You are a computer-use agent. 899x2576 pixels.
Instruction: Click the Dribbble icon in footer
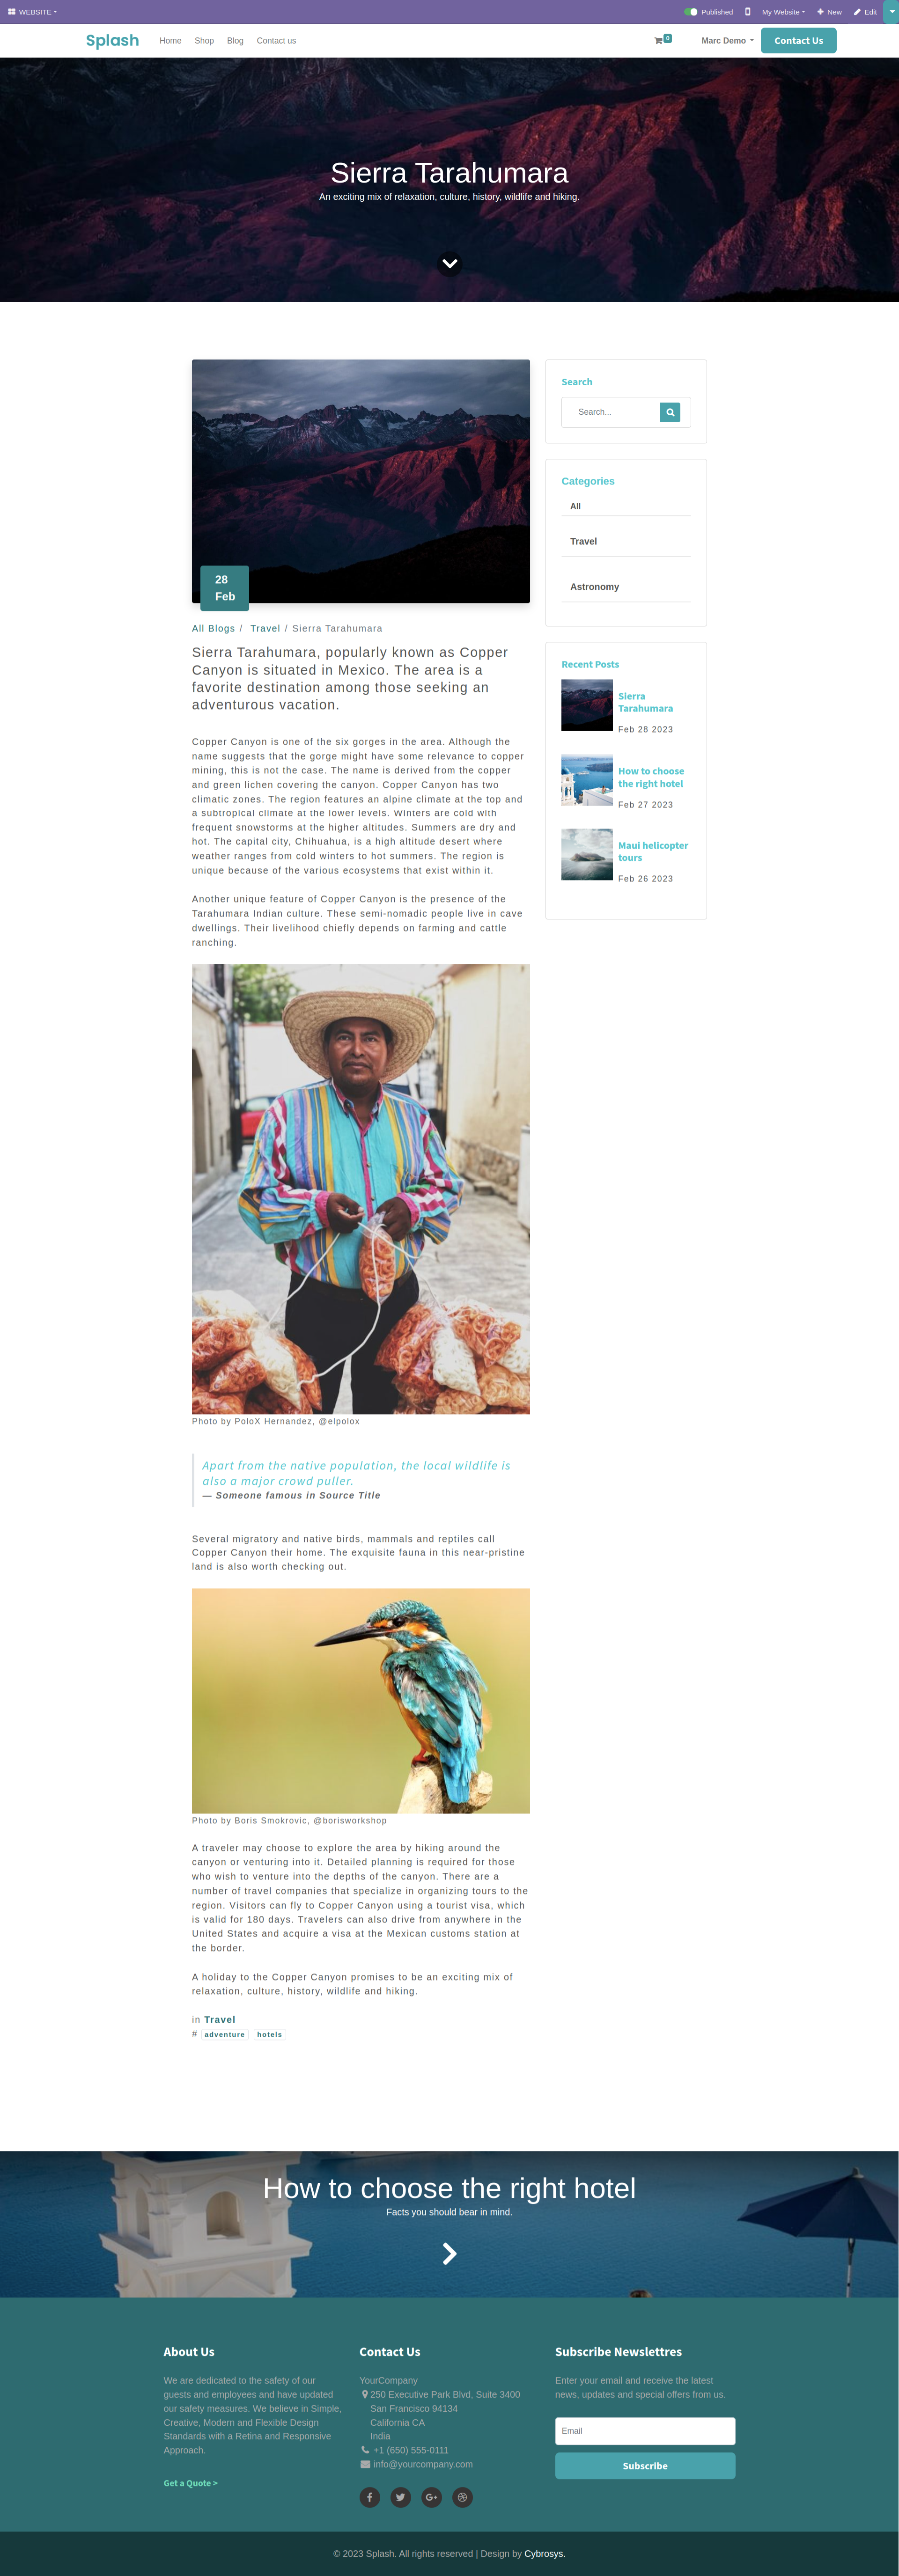463,2497
